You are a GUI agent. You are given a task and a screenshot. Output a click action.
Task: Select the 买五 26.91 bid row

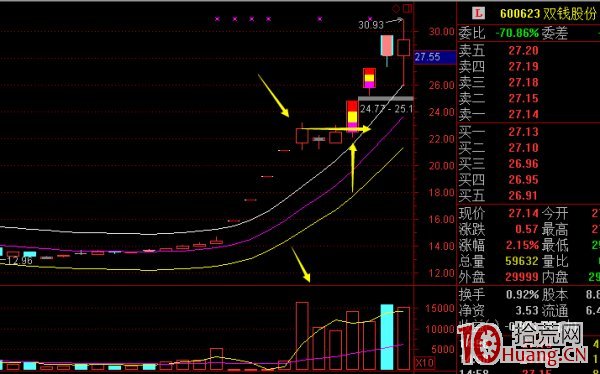(x=529, y=196)
